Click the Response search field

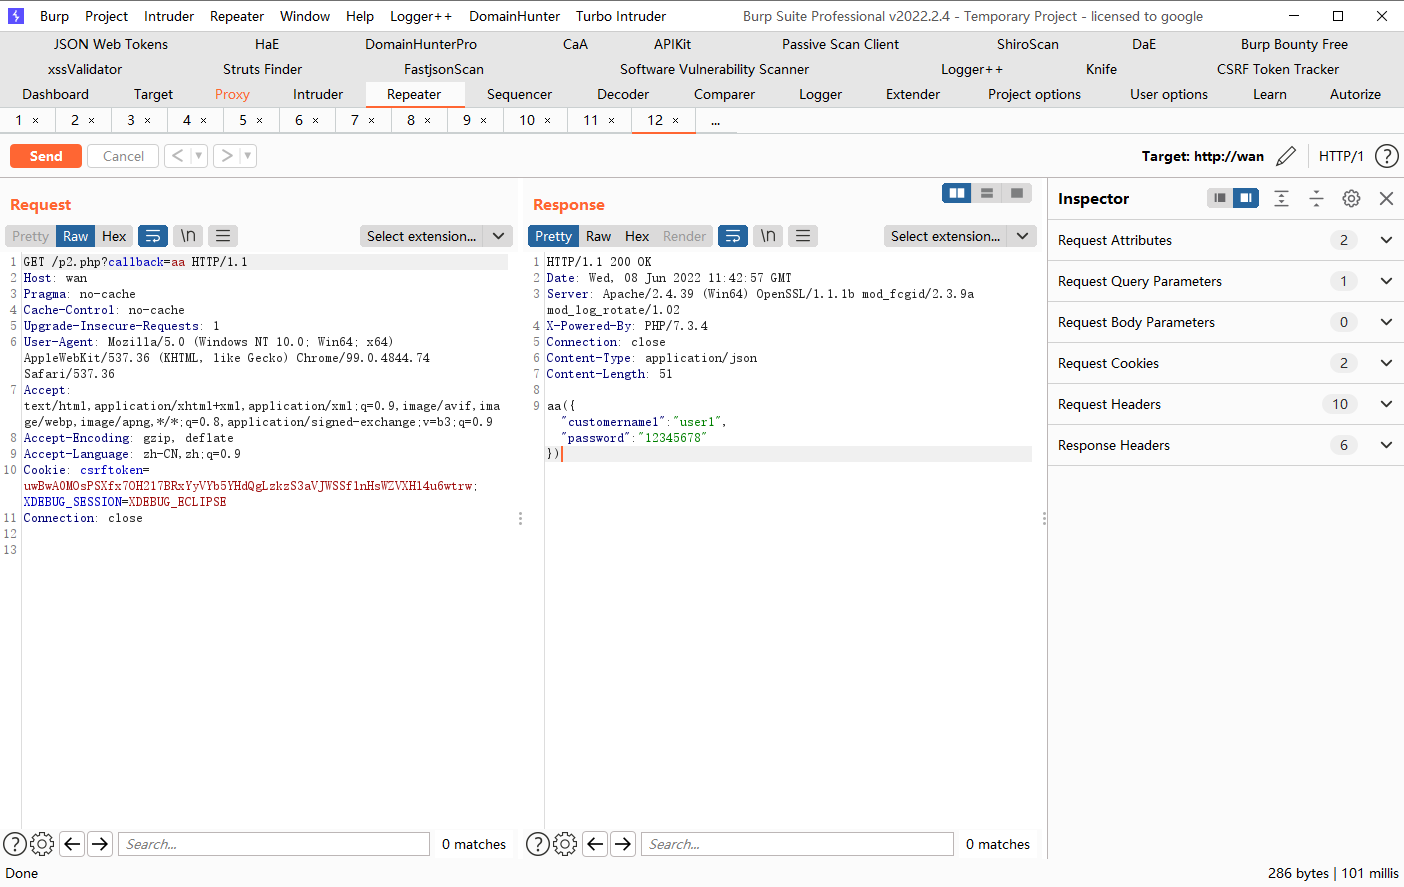tap(797, 844)
